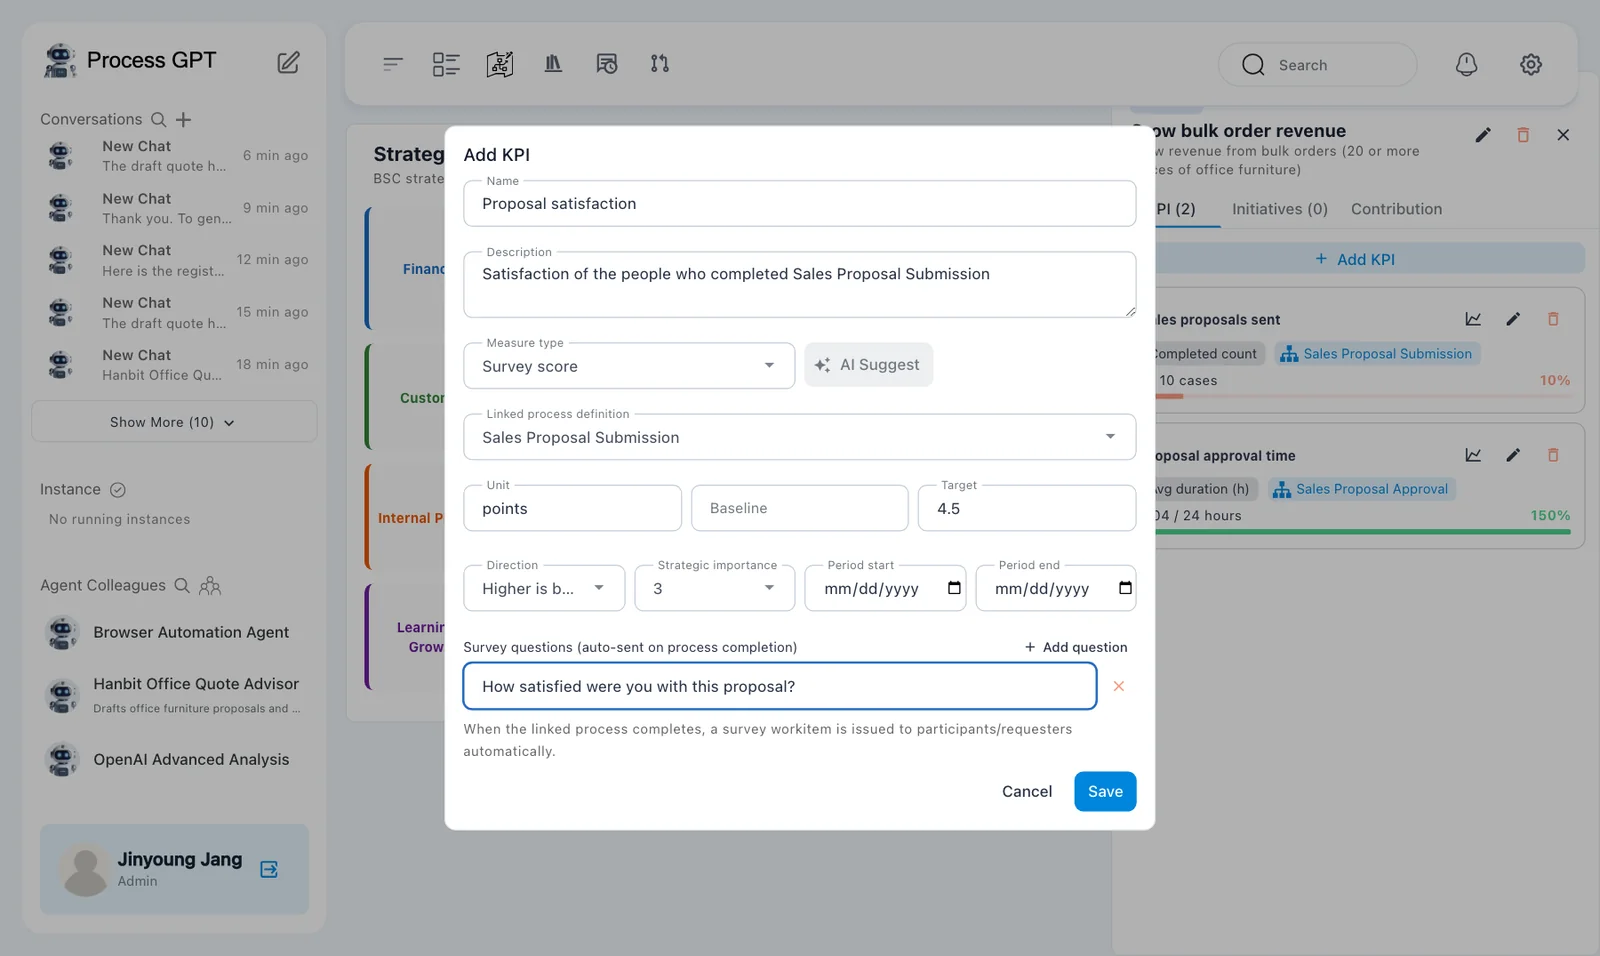Open Measure type dropdown

pos(629,366)
